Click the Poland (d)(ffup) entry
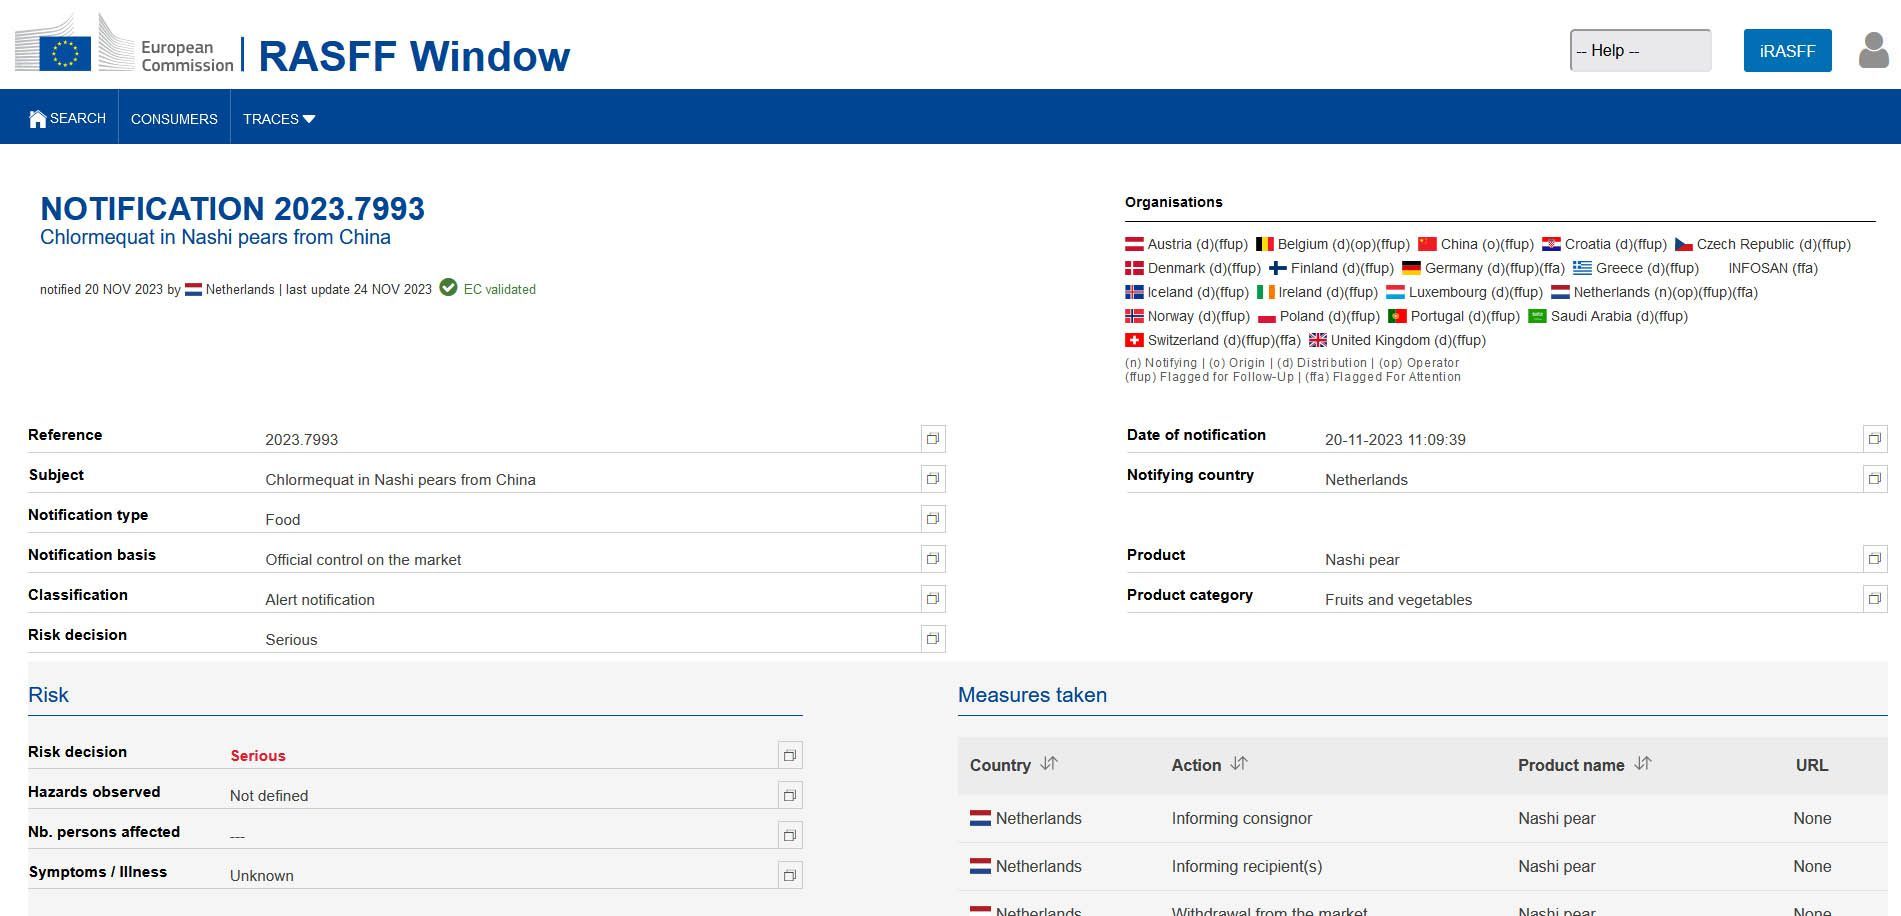Screen dimensions: 1901x916 click(1319, 316)
